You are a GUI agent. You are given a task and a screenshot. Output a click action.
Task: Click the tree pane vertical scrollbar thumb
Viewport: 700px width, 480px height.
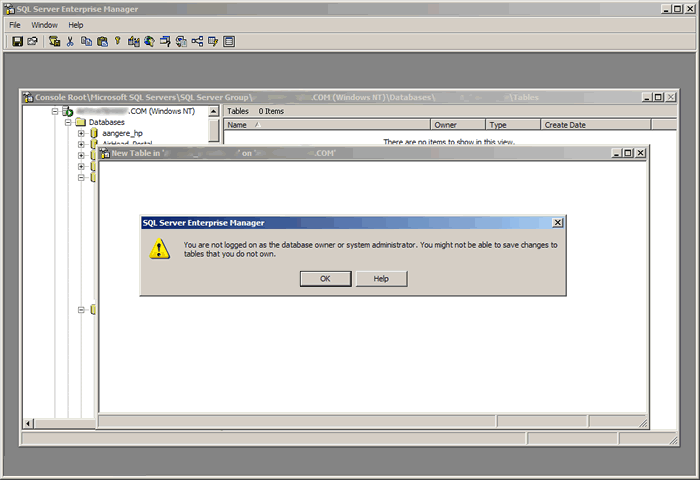(214, 129)
